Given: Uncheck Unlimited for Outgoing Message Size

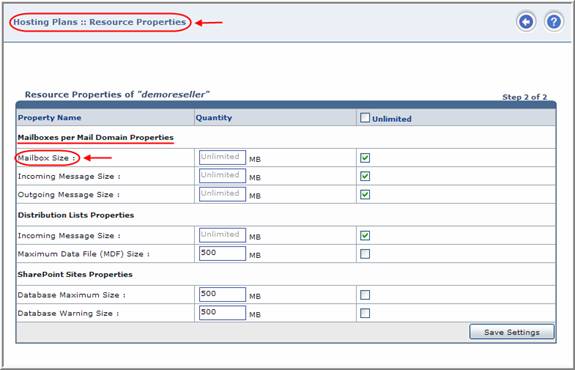Looking at the screenshot, I should pos(365,194).
